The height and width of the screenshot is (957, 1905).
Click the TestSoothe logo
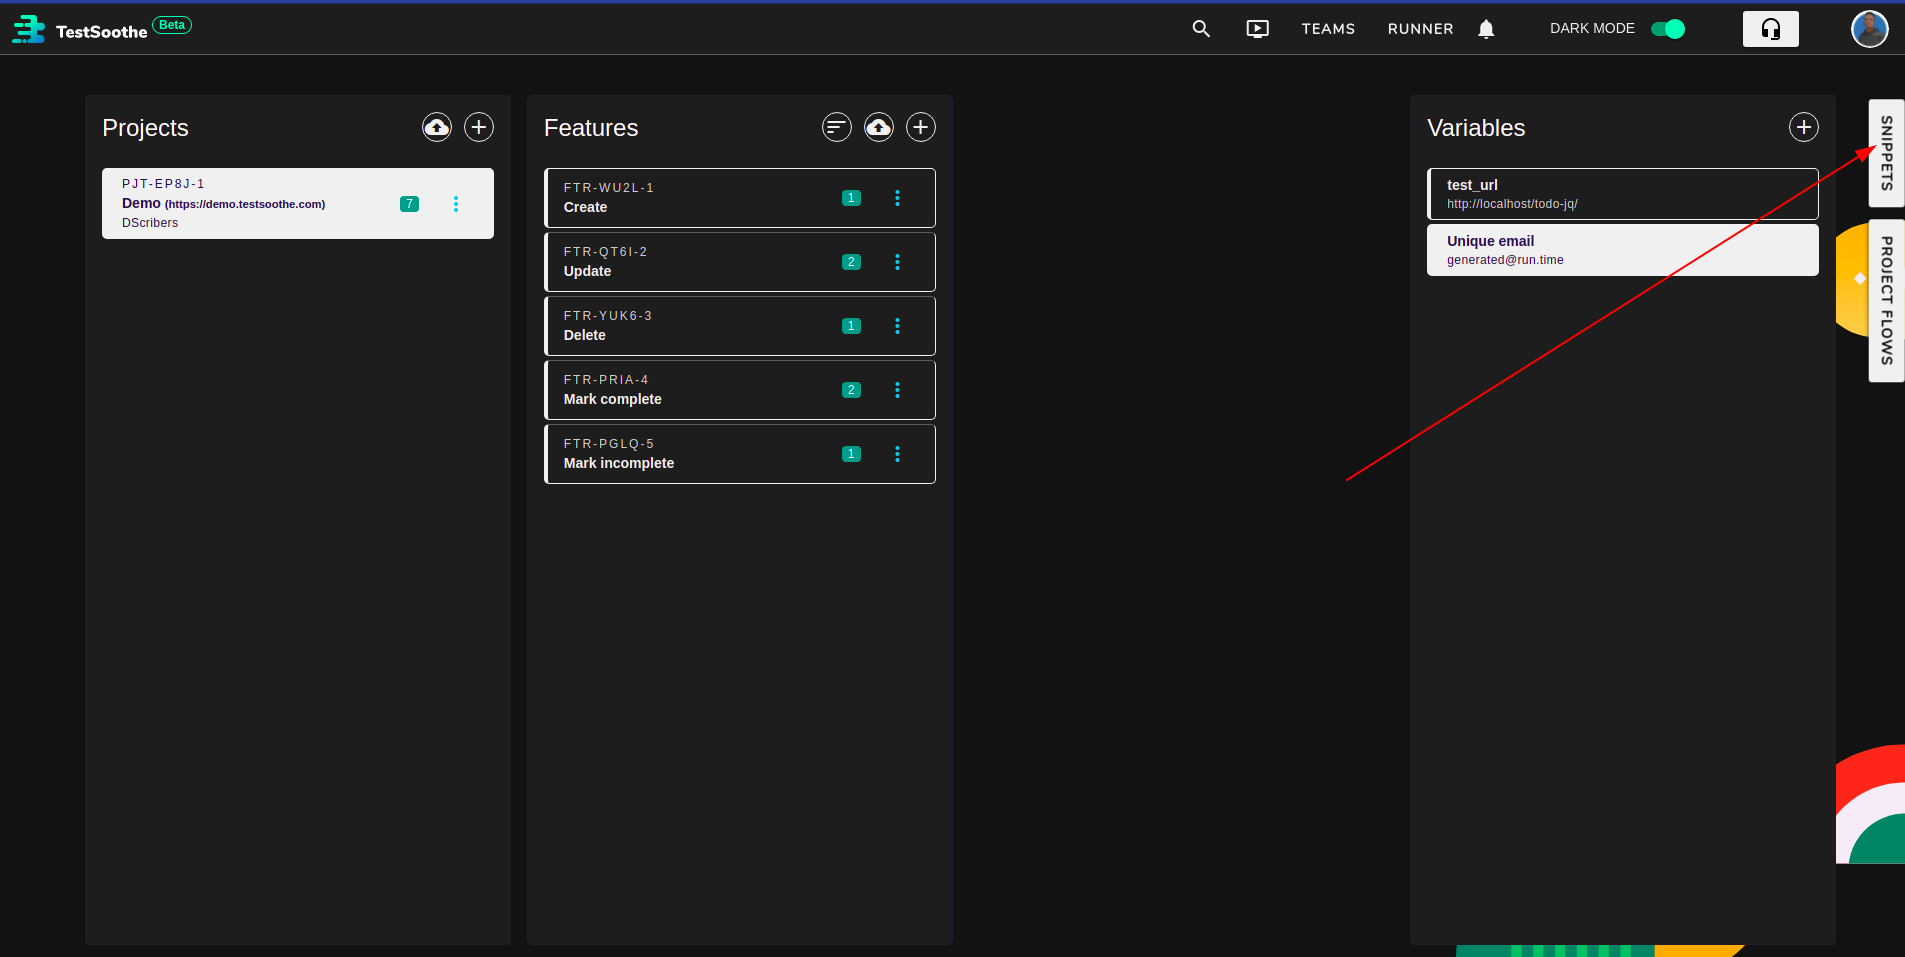79,30
